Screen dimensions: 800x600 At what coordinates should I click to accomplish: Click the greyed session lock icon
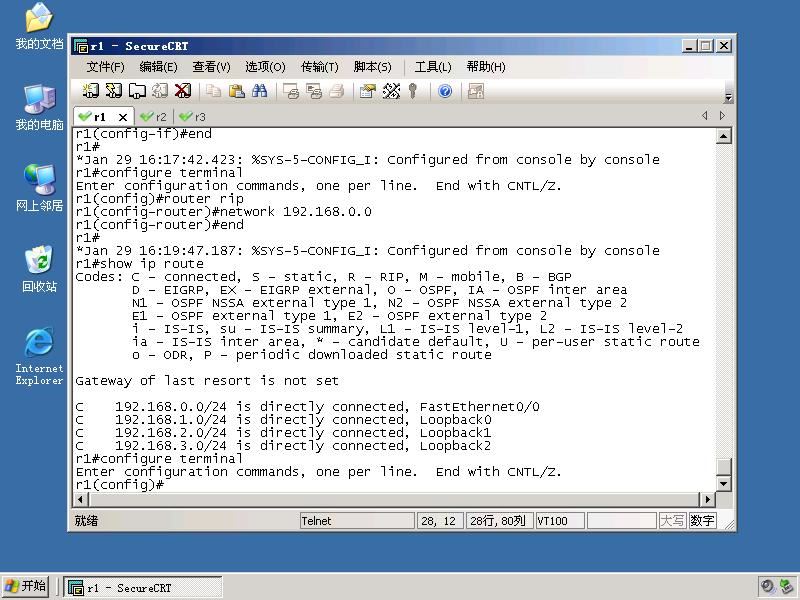click(476, 91)
